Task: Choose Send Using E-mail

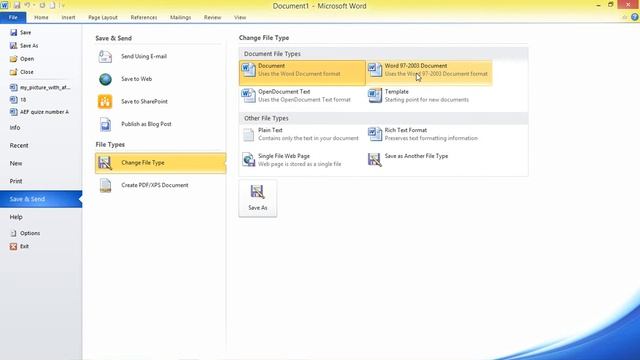Action: point(160,56)
